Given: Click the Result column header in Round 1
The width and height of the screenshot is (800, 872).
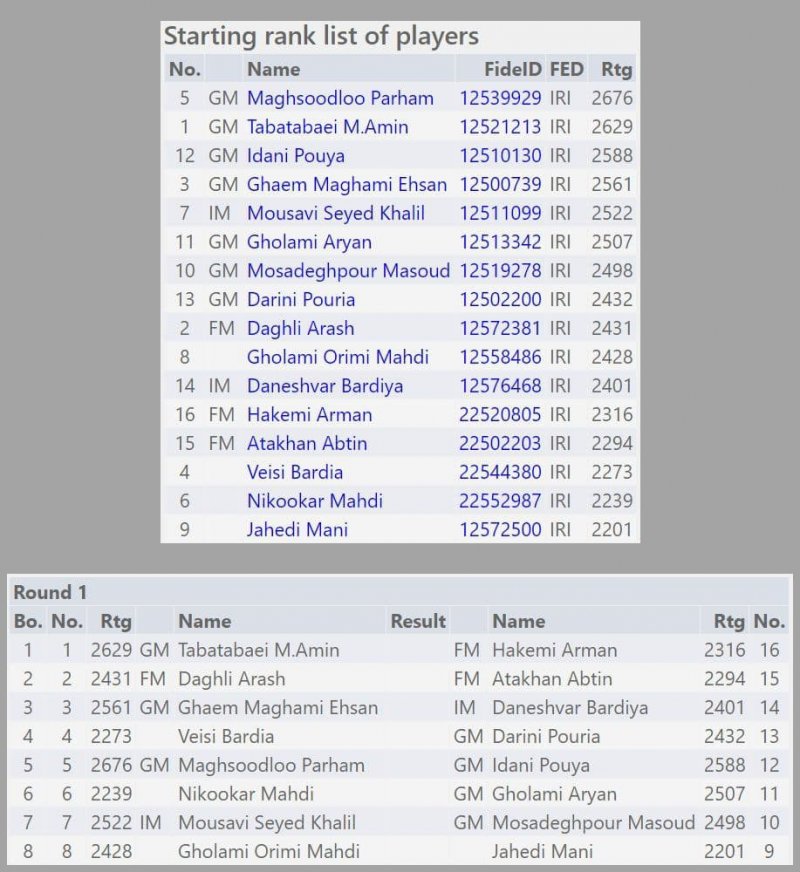Looking at the screenshot, I should coord(417,621).
